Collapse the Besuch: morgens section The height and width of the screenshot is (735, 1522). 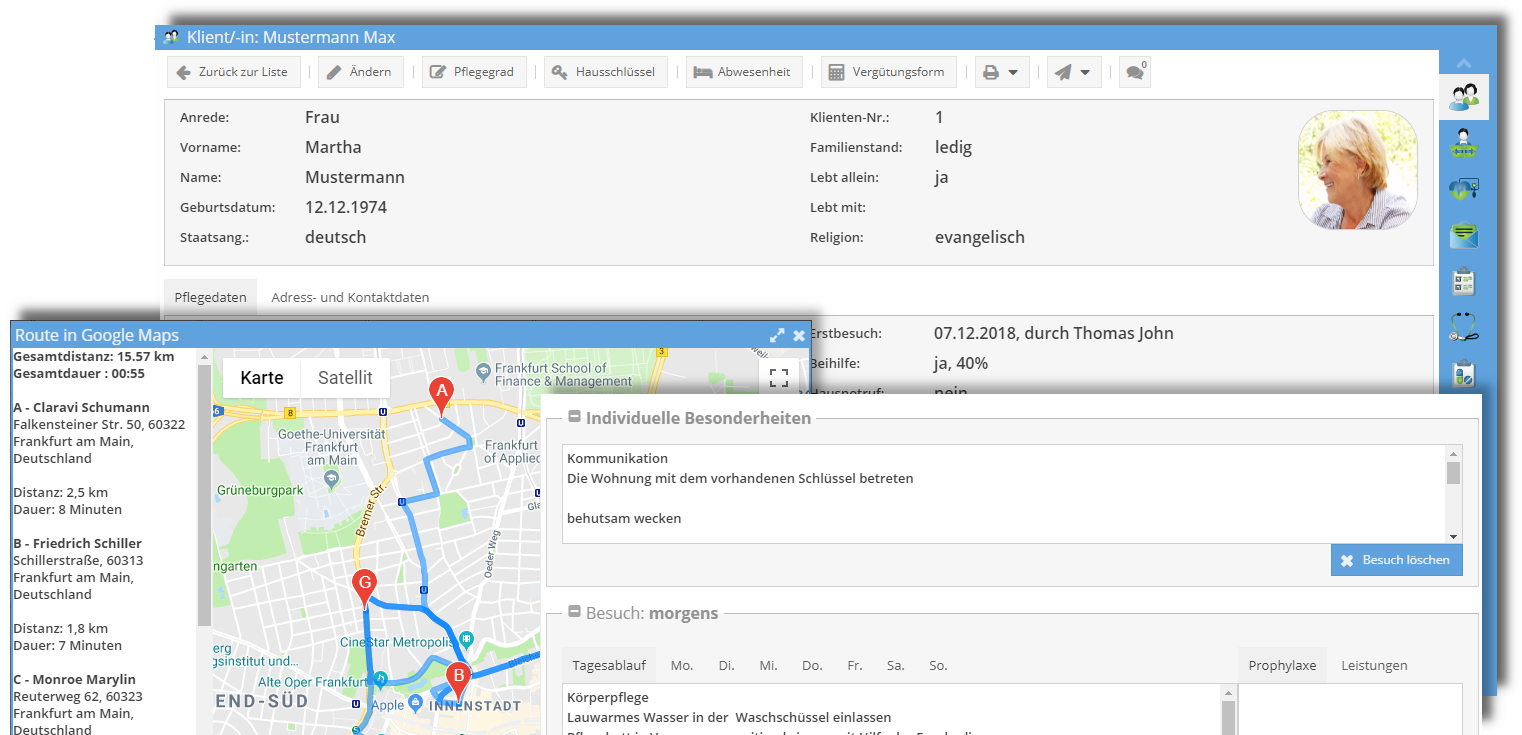point(574,612)
